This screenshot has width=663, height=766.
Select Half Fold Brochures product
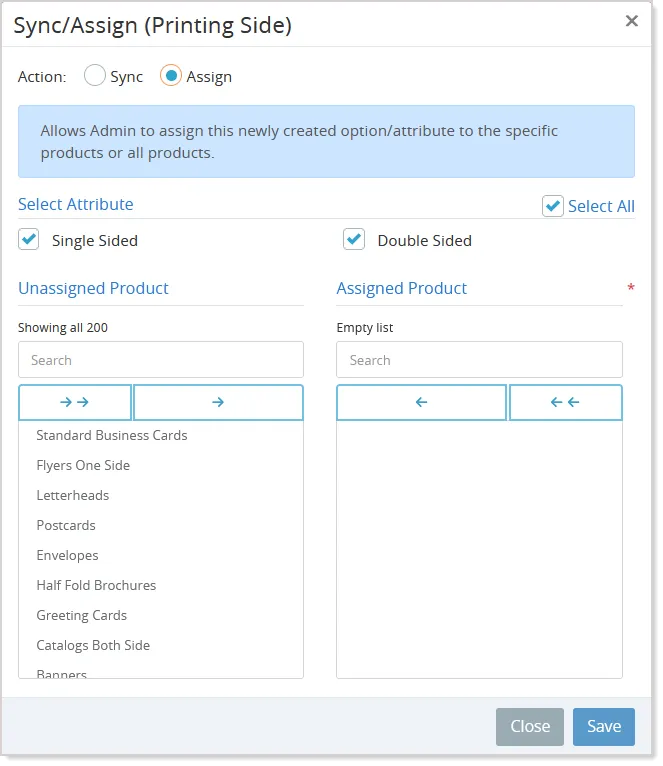point(161,585)
